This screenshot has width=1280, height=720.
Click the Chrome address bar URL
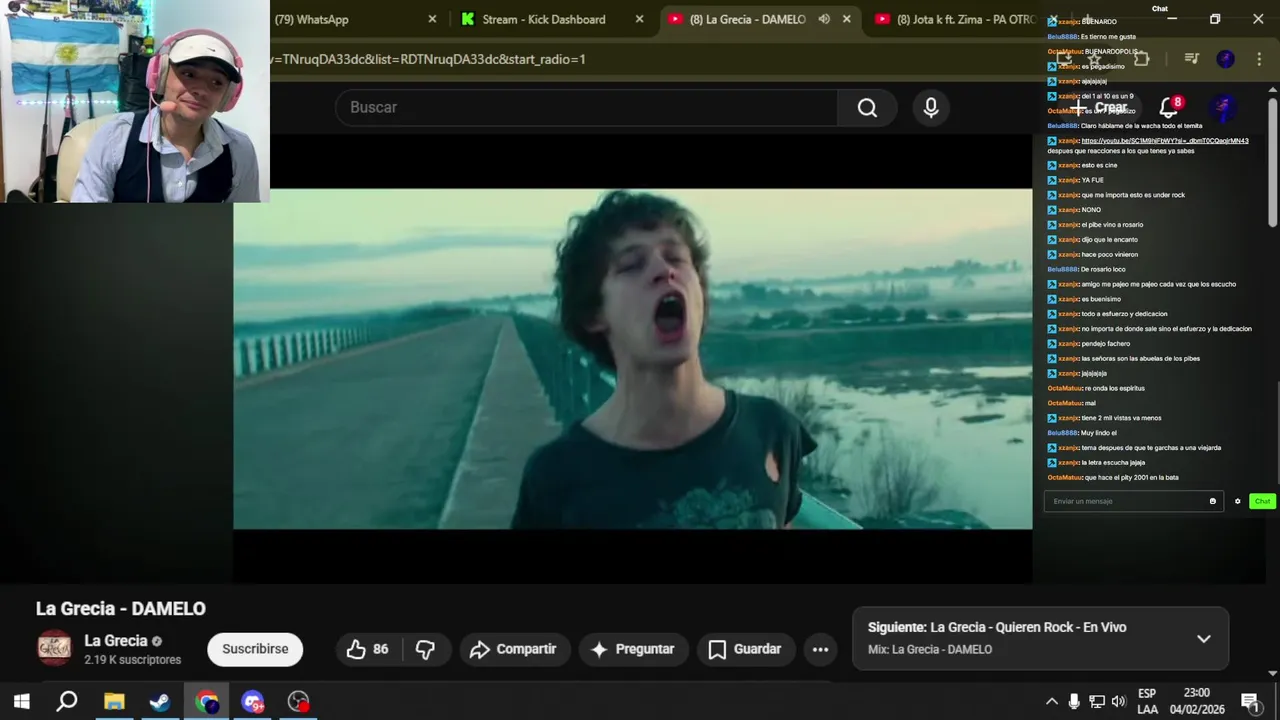tap(428, 59)
